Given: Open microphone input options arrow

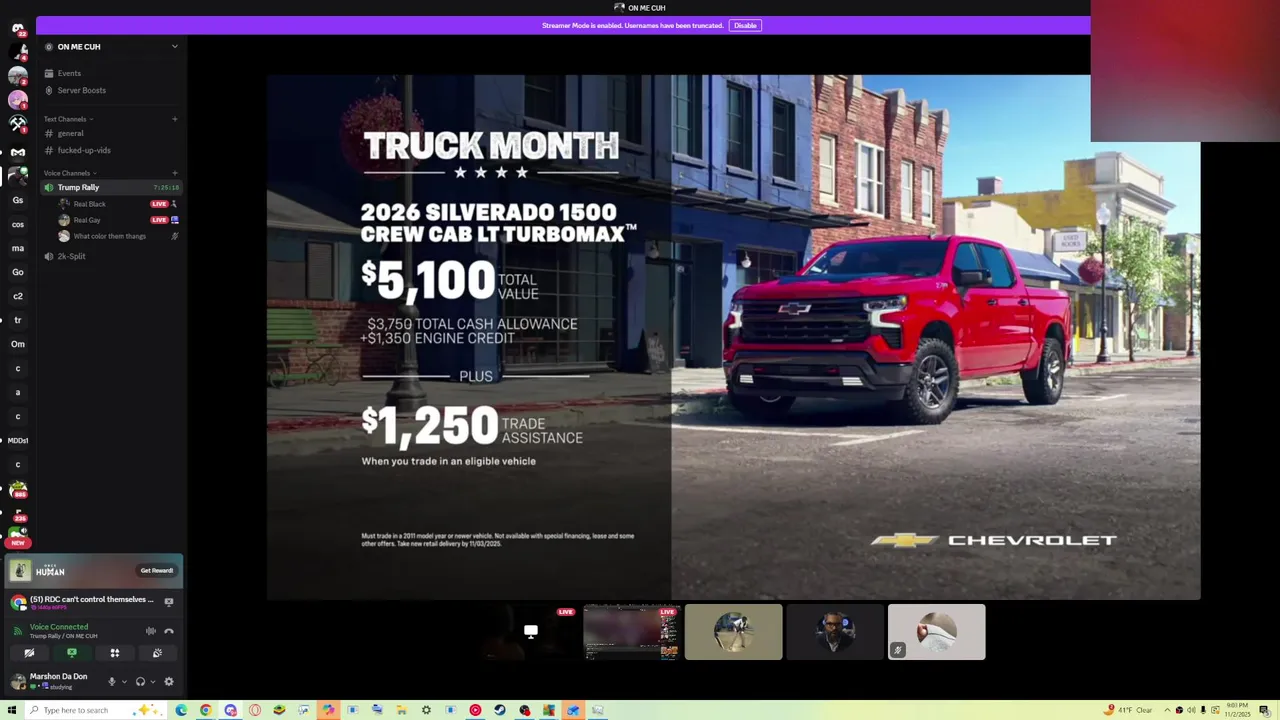Looking at the screenshot, I should click(x=124, y=682).
